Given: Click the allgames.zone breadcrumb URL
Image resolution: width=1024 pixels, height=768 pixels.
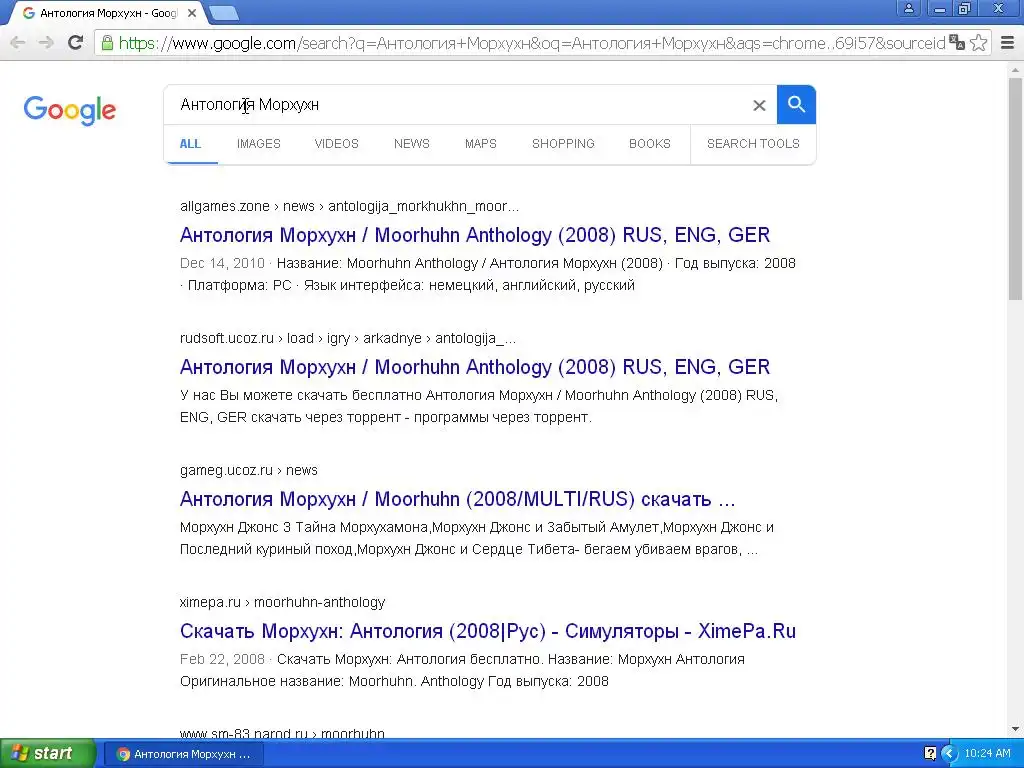Looking at the screenshot, I should (x=349, y=206).
